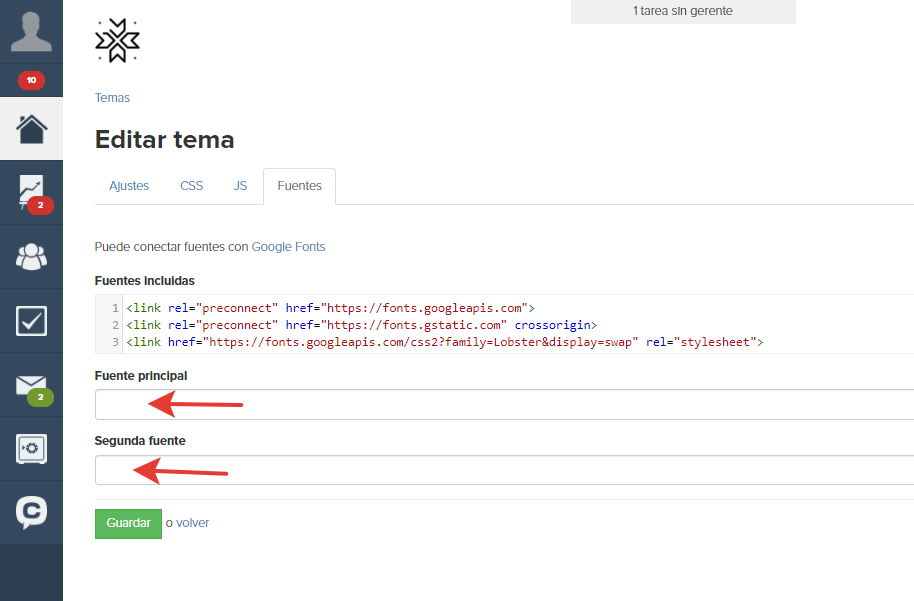The image size is (914, 601).
Task: Switch to the Ajustes tab
Action: click(x=129, y=186)
